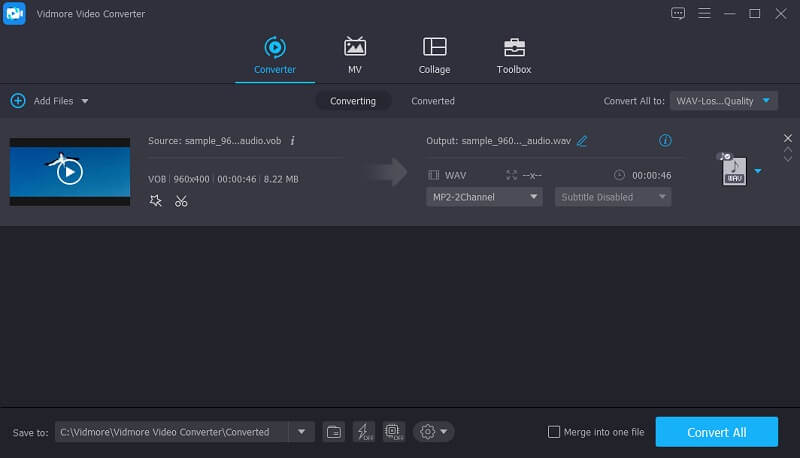Open the Toolbox tab

pyautogui.click(x=514, y=55)
